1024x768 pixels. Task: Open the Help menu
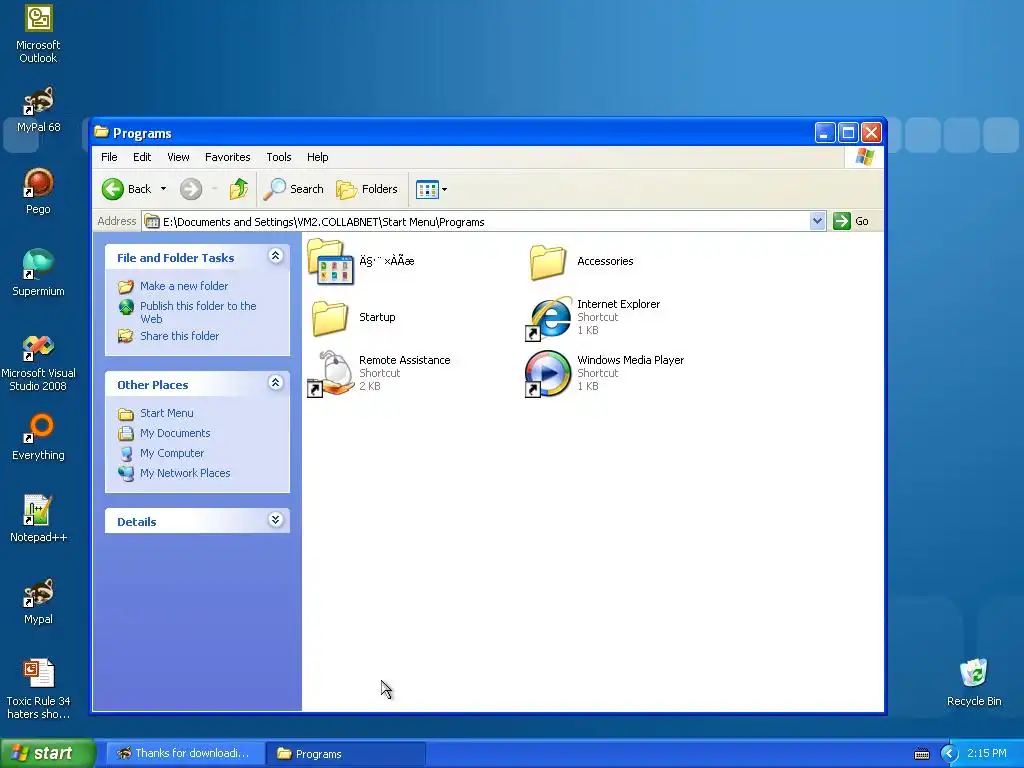point(317,157)
